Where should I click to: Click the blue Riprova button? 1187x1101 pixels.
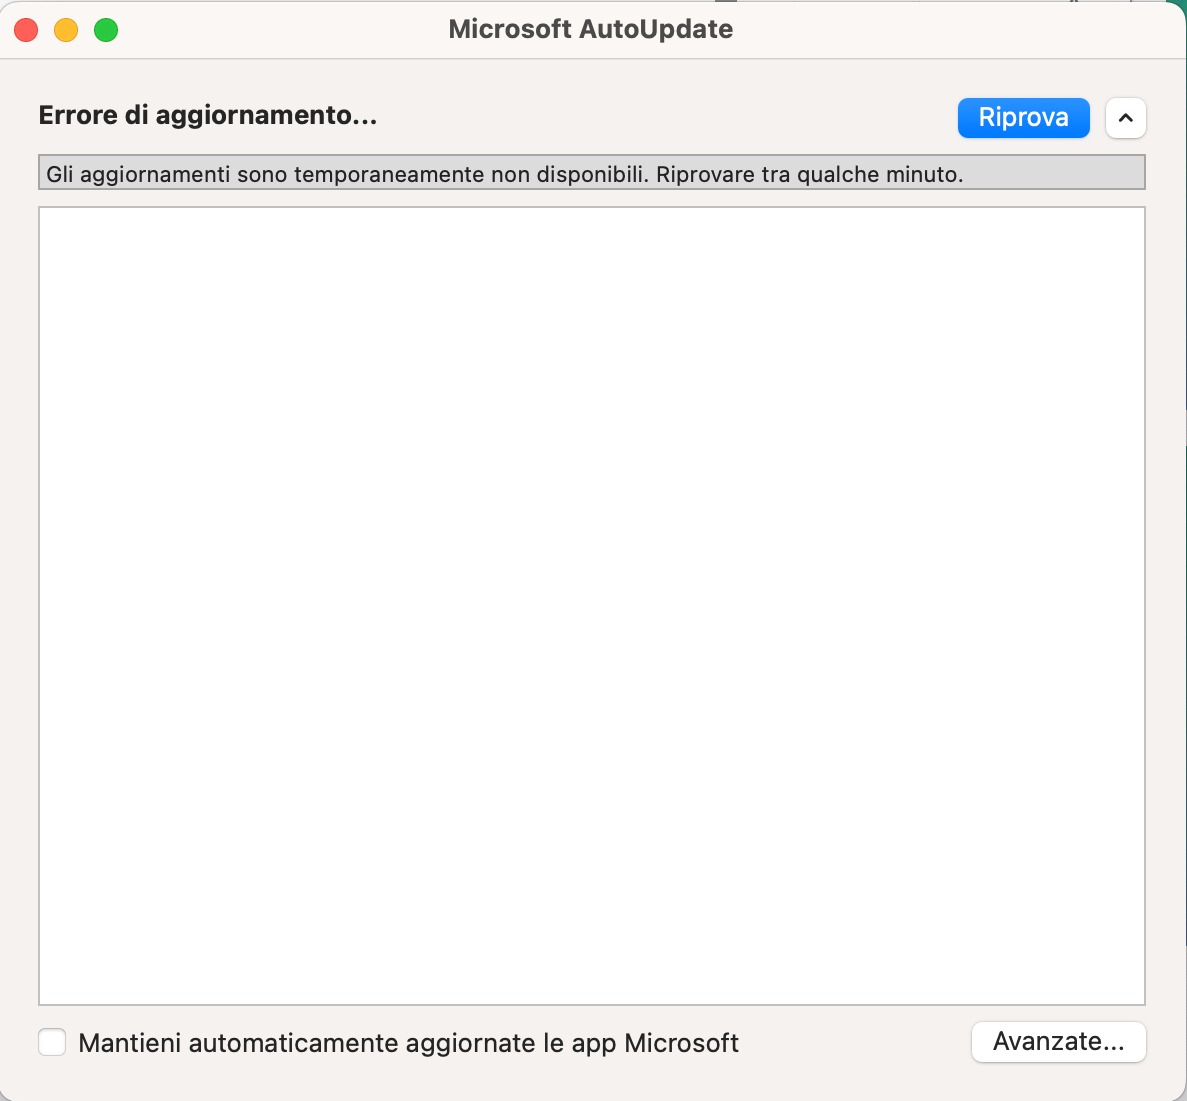(x=1023, y=117)
